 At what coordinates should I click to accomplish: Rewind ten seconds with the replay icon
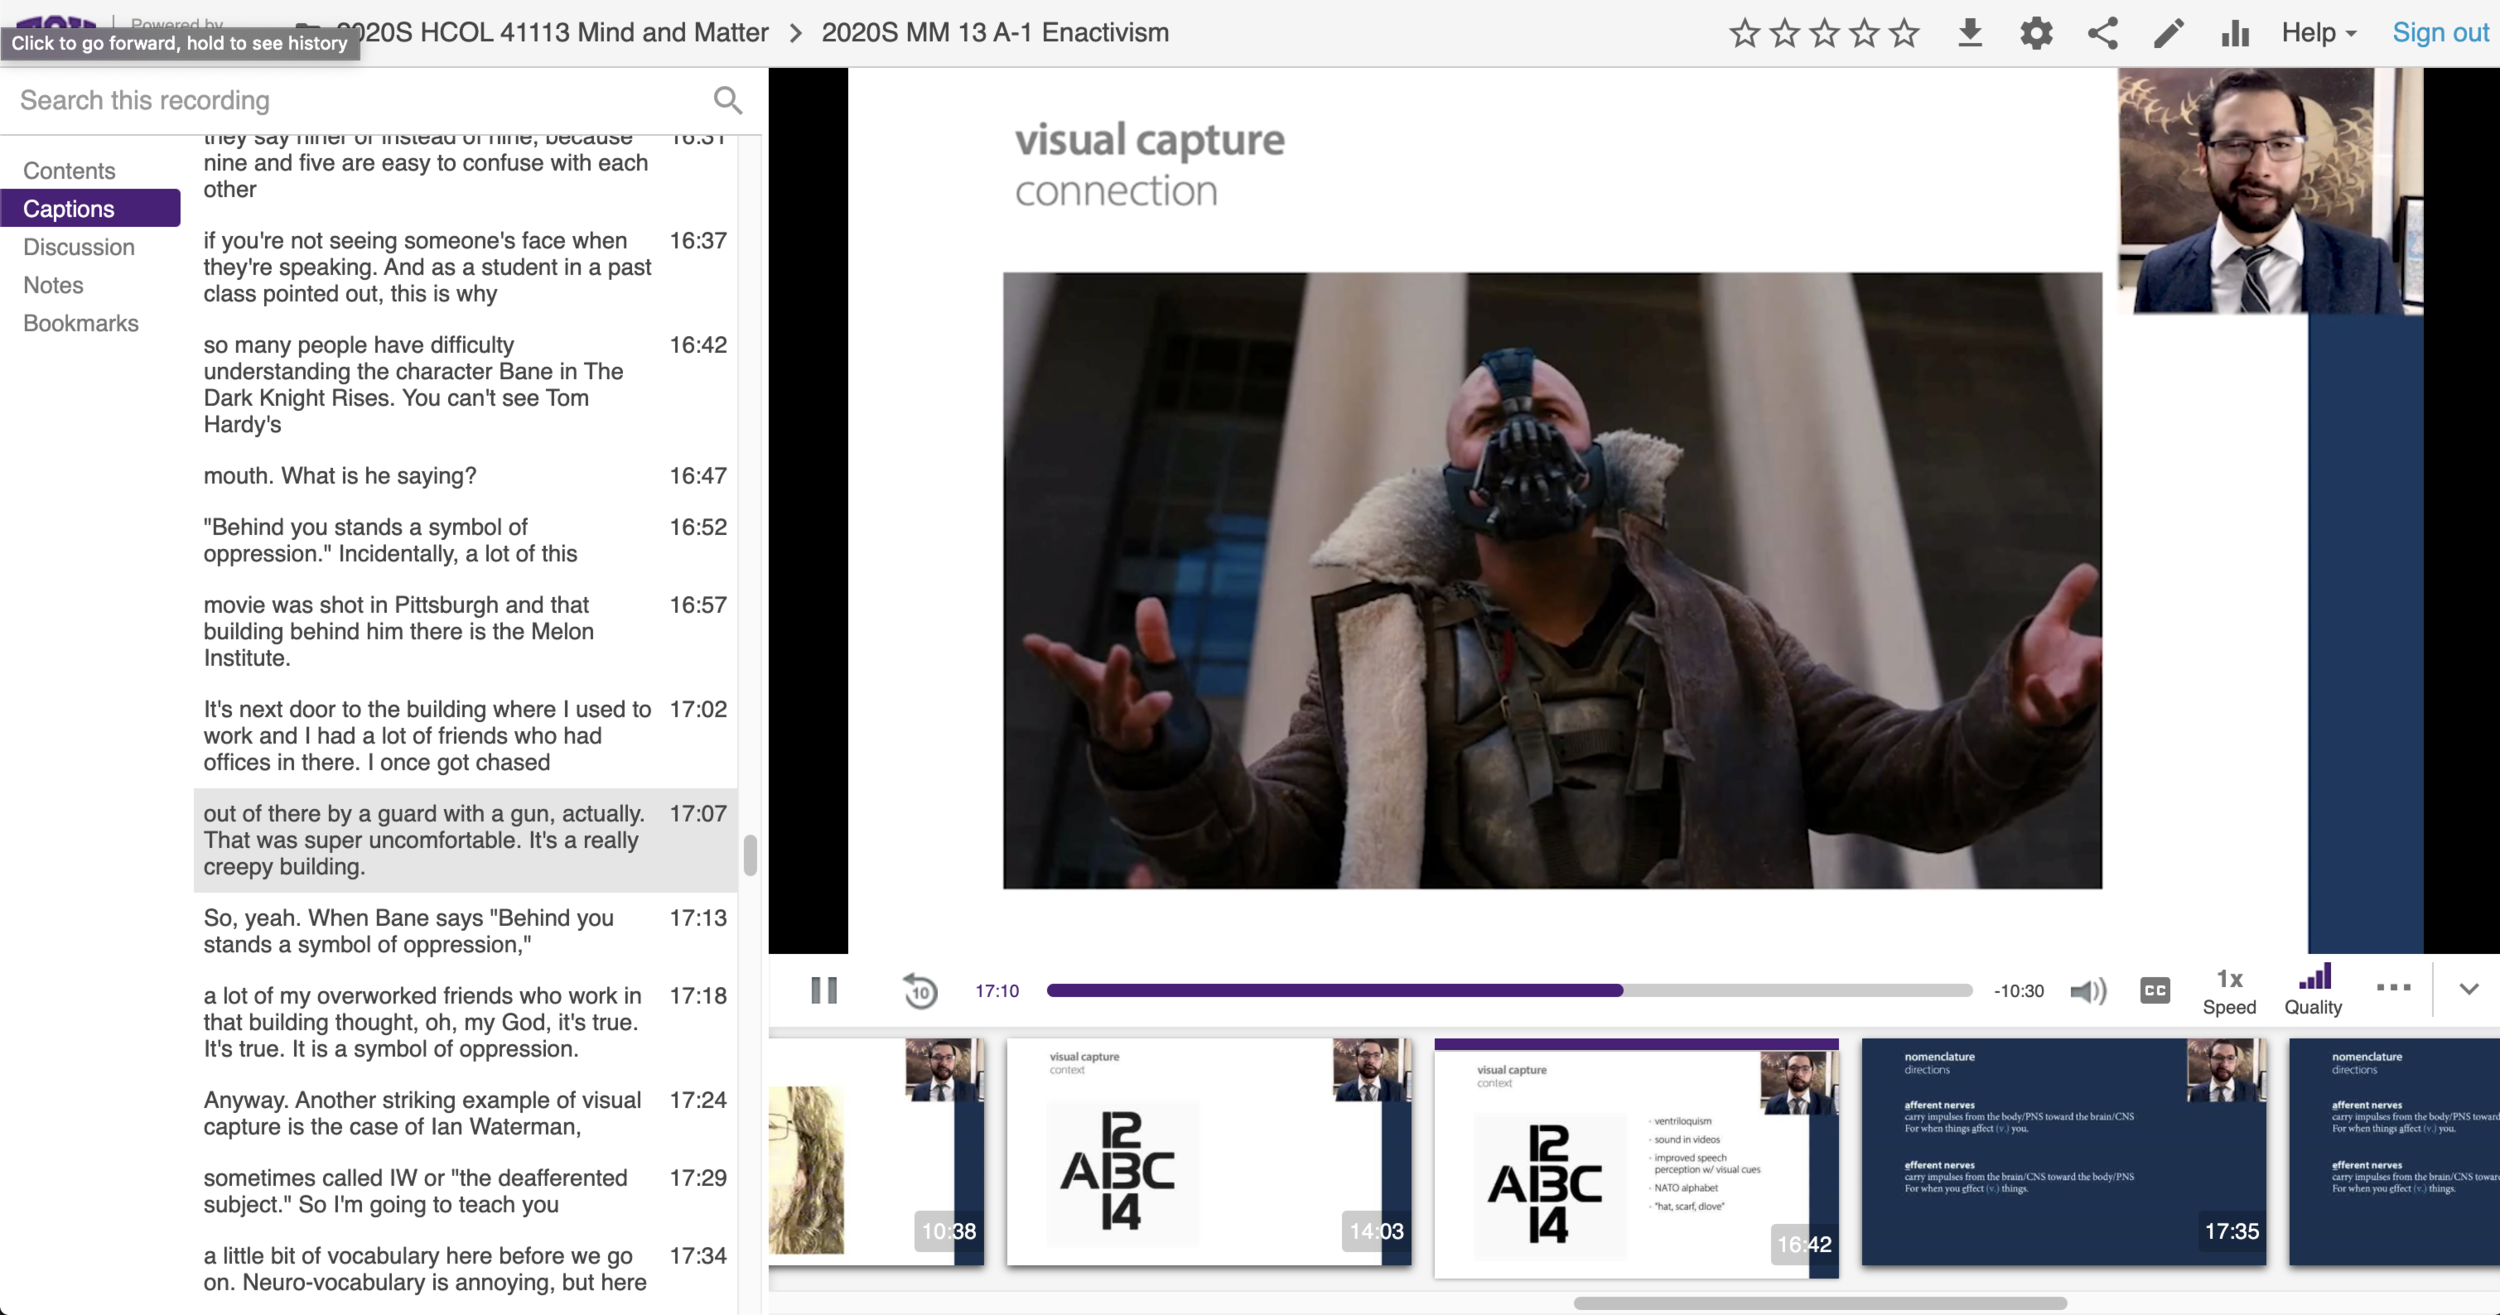pyautogui.click(x=920, y=991)
